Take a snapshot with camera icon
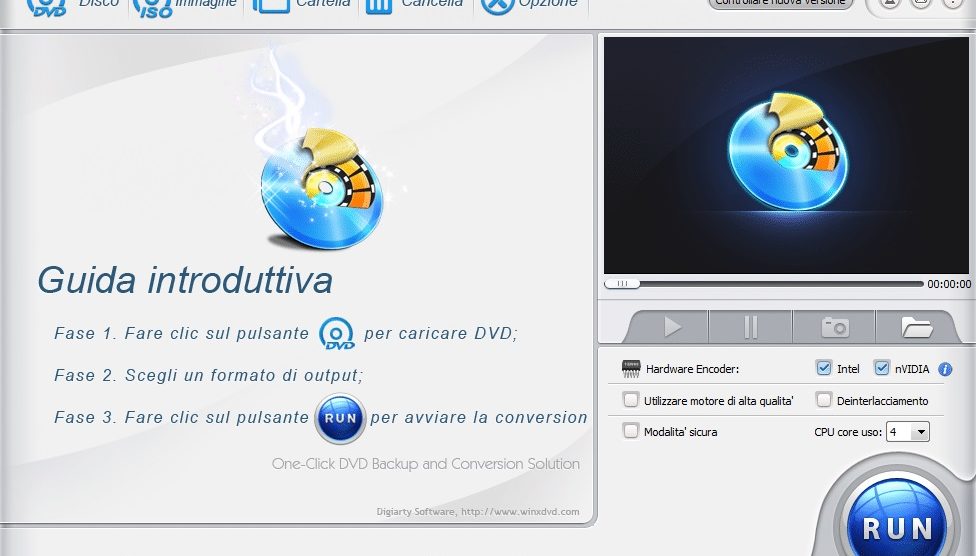The height and width of the screenshot is (556, 976). pos(835,327)
